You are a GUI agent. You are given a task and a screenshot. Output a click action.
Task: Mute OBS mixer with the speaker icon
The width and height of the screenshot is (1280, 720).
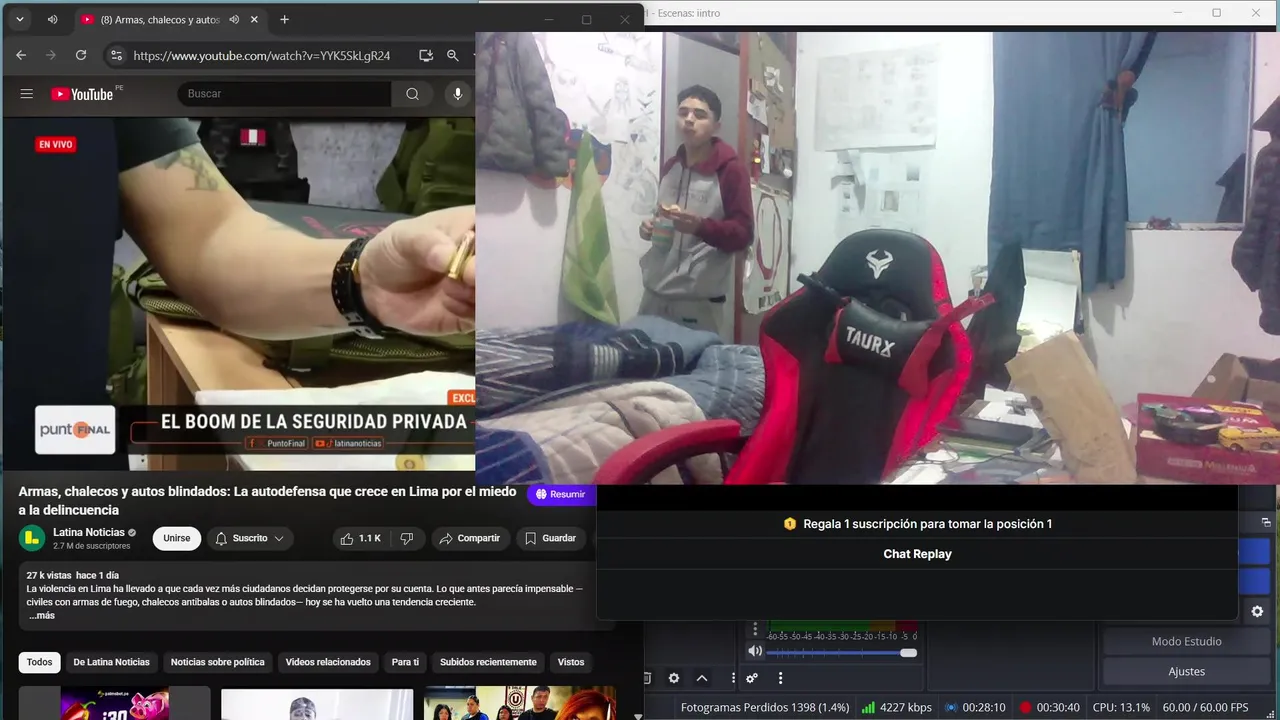(x=755, y=652)
